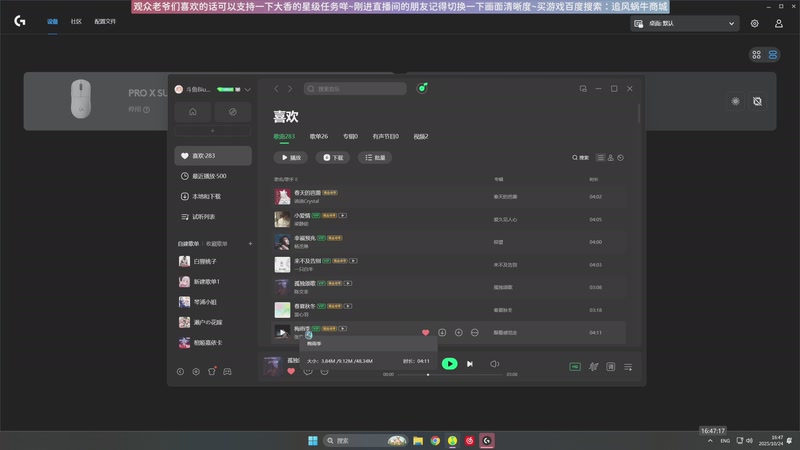Click the 搜索 search button in song toolbar
Viewport: 800px width, 450px height.
point(580,158)
